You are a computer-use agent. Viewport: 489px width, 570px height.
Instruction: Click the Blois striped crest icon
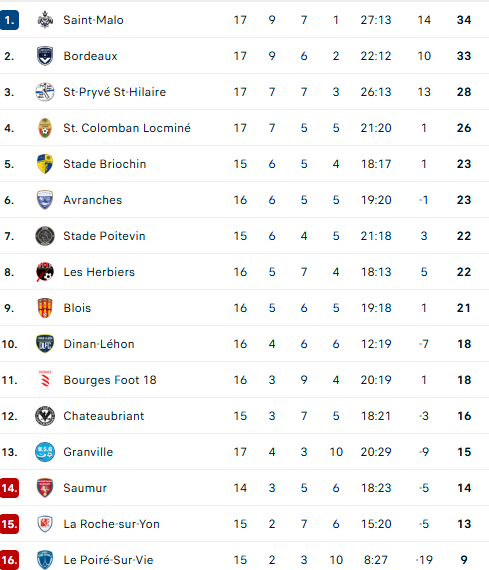point(45,308)
